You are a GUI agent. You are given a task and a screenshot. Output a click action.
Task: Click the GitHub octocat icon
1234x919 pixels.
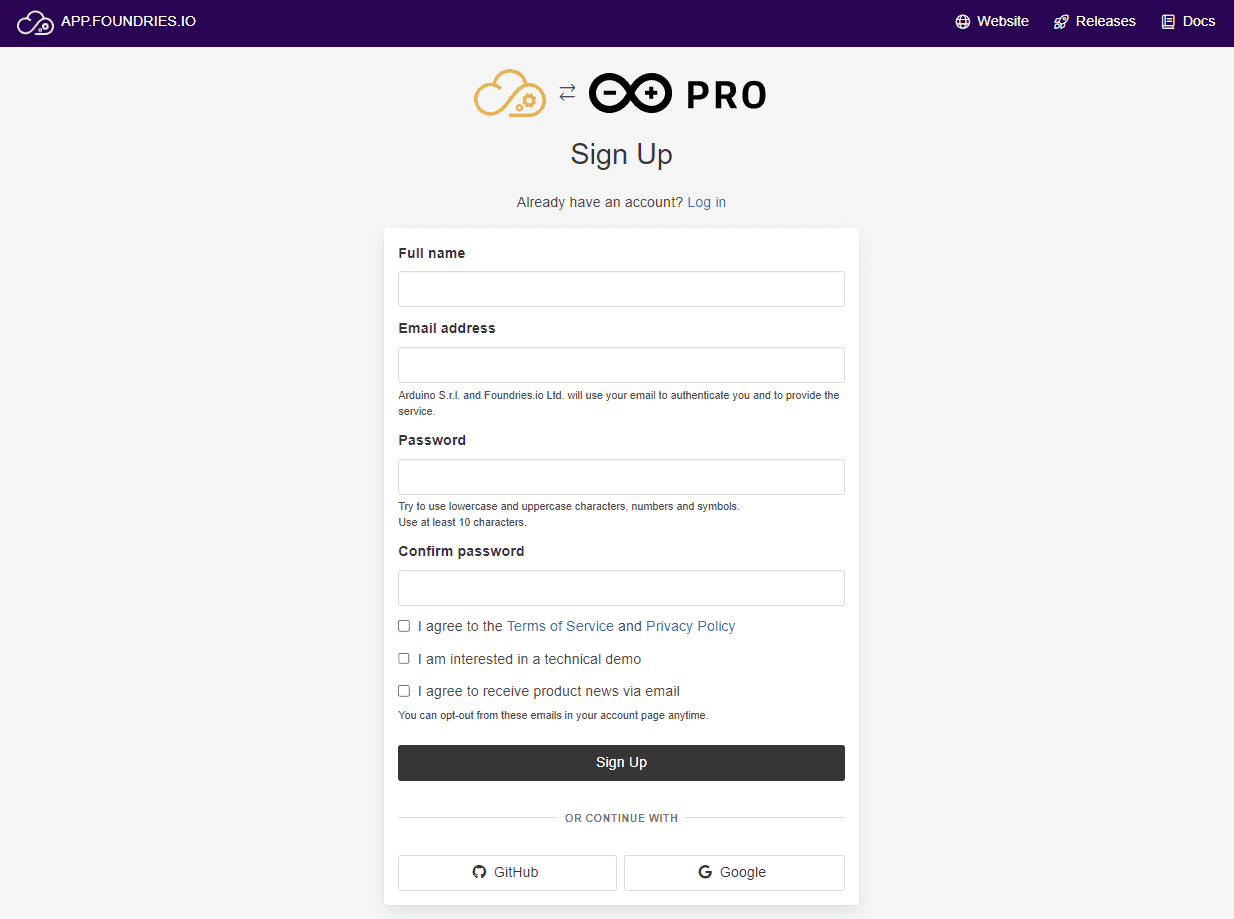point(479,872)
